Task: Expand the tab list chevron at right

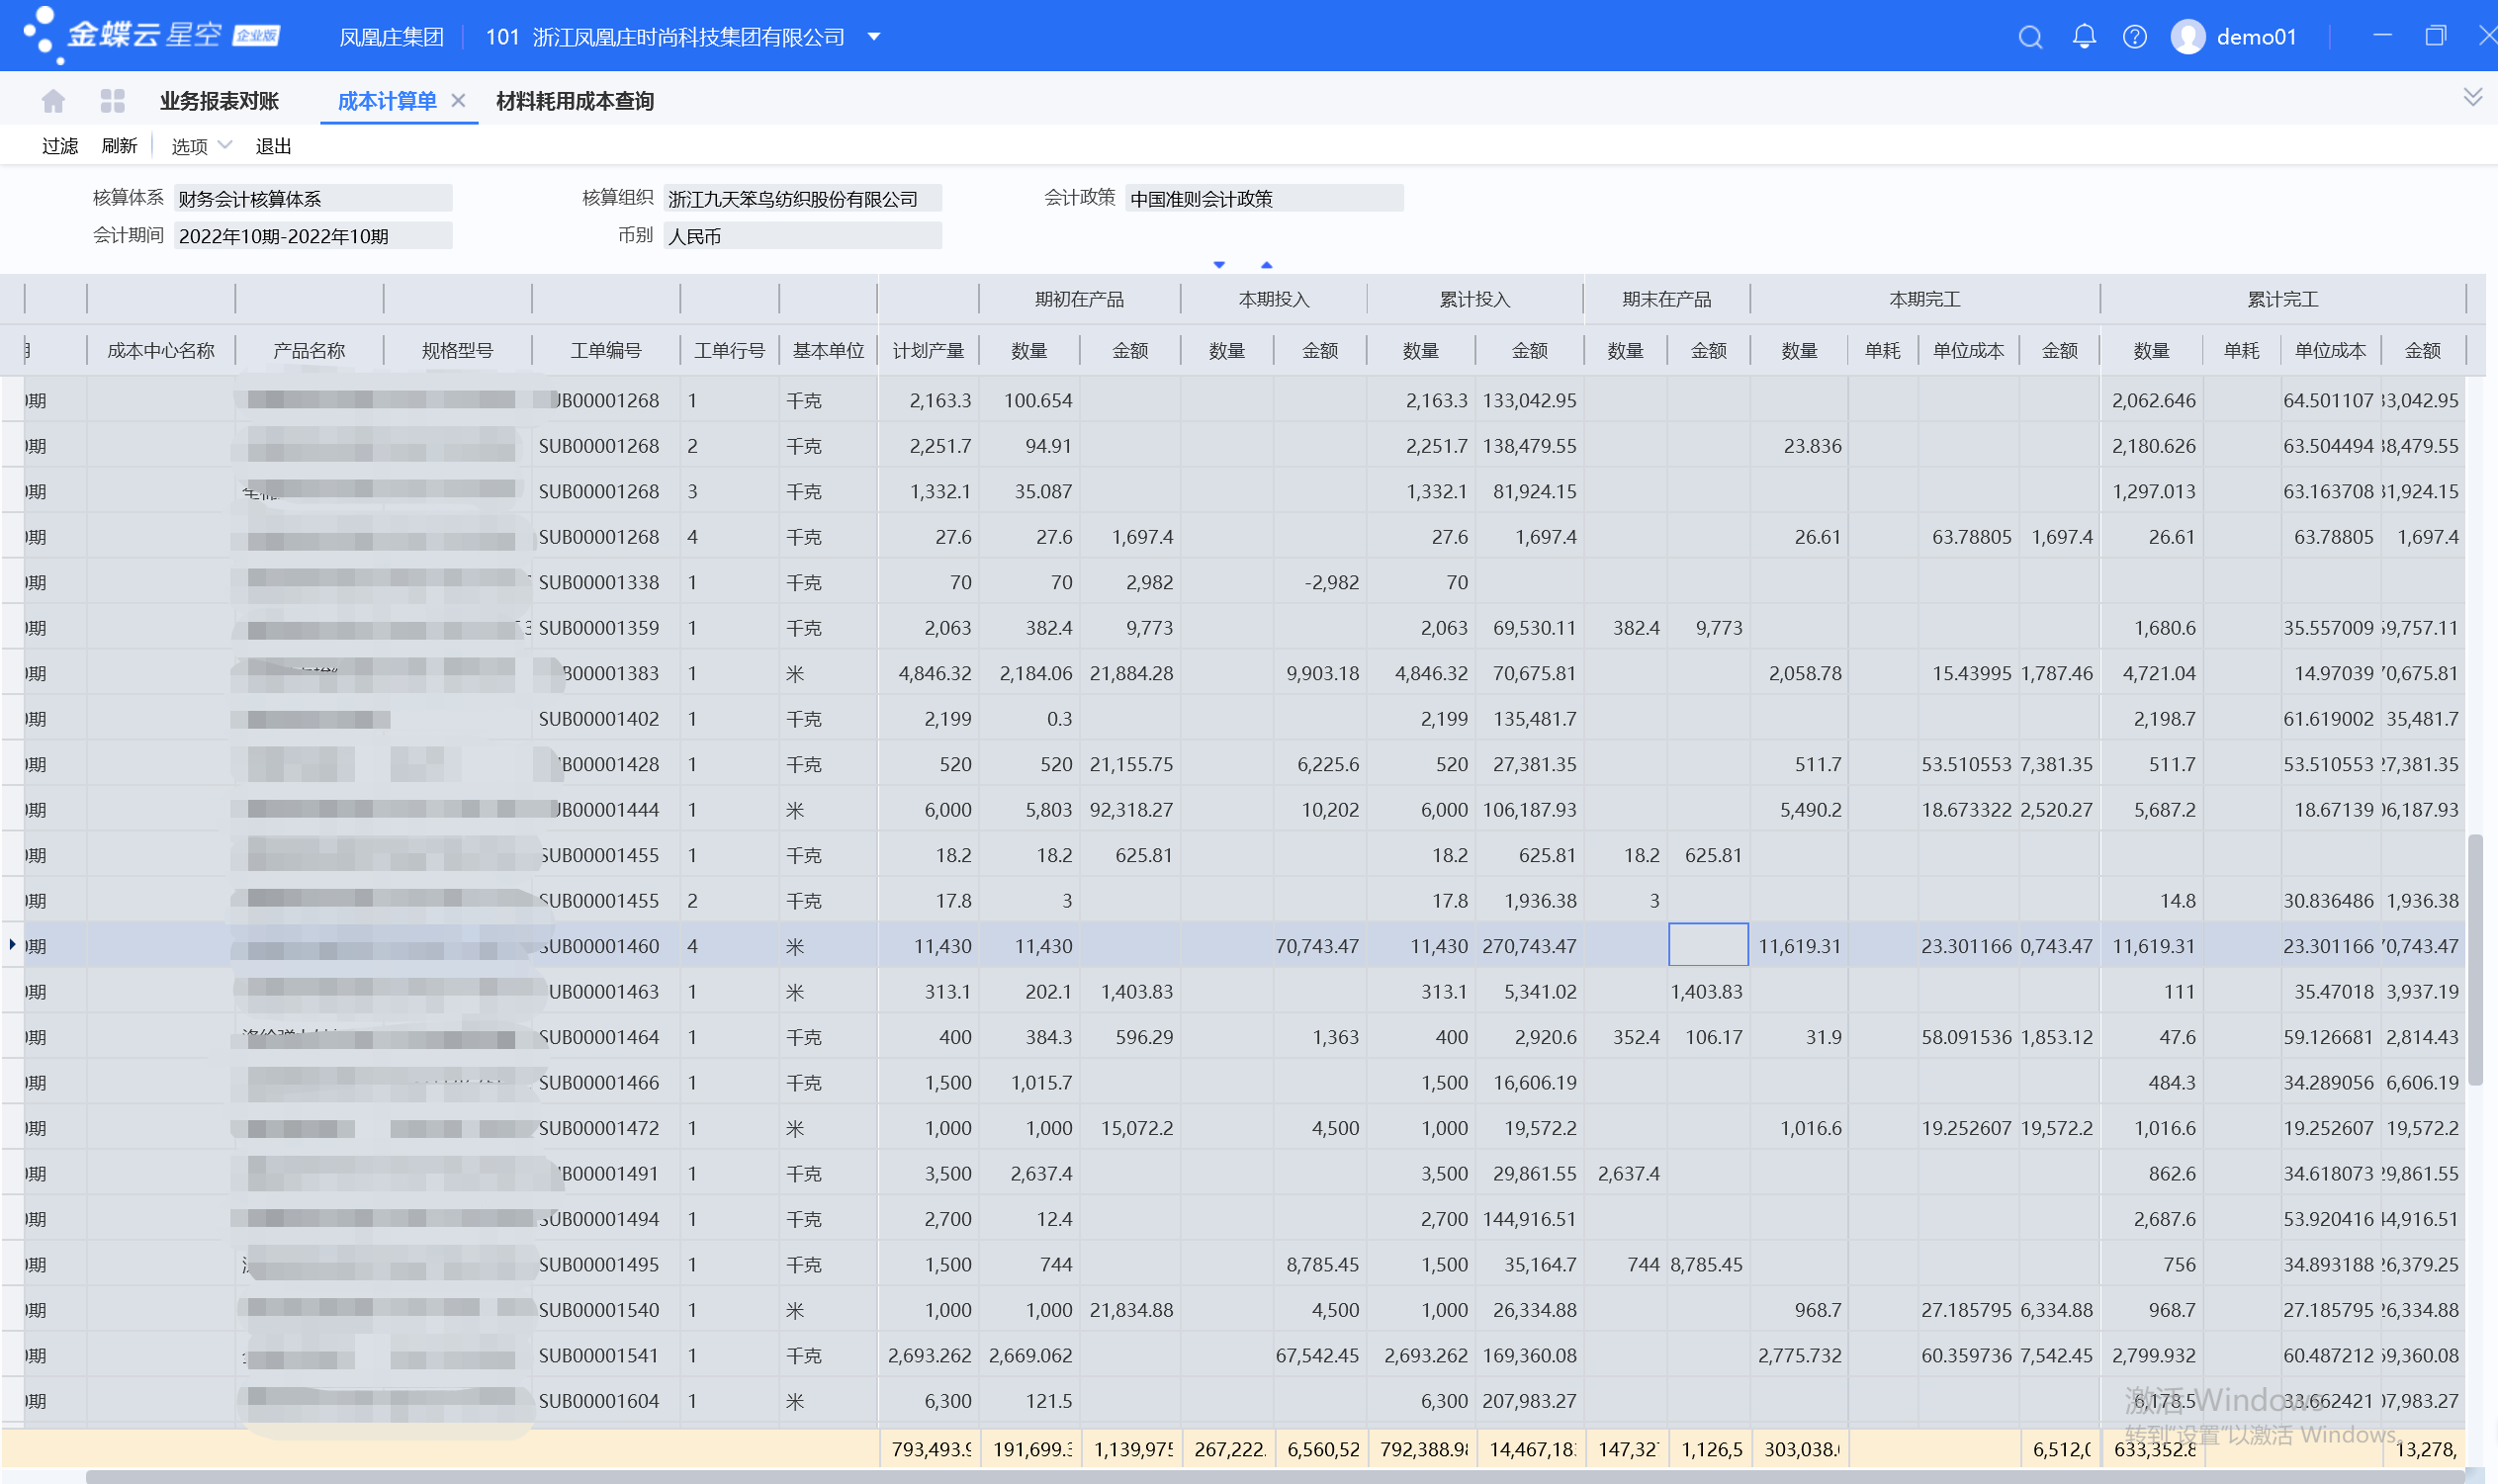Action: (2472, 96)
